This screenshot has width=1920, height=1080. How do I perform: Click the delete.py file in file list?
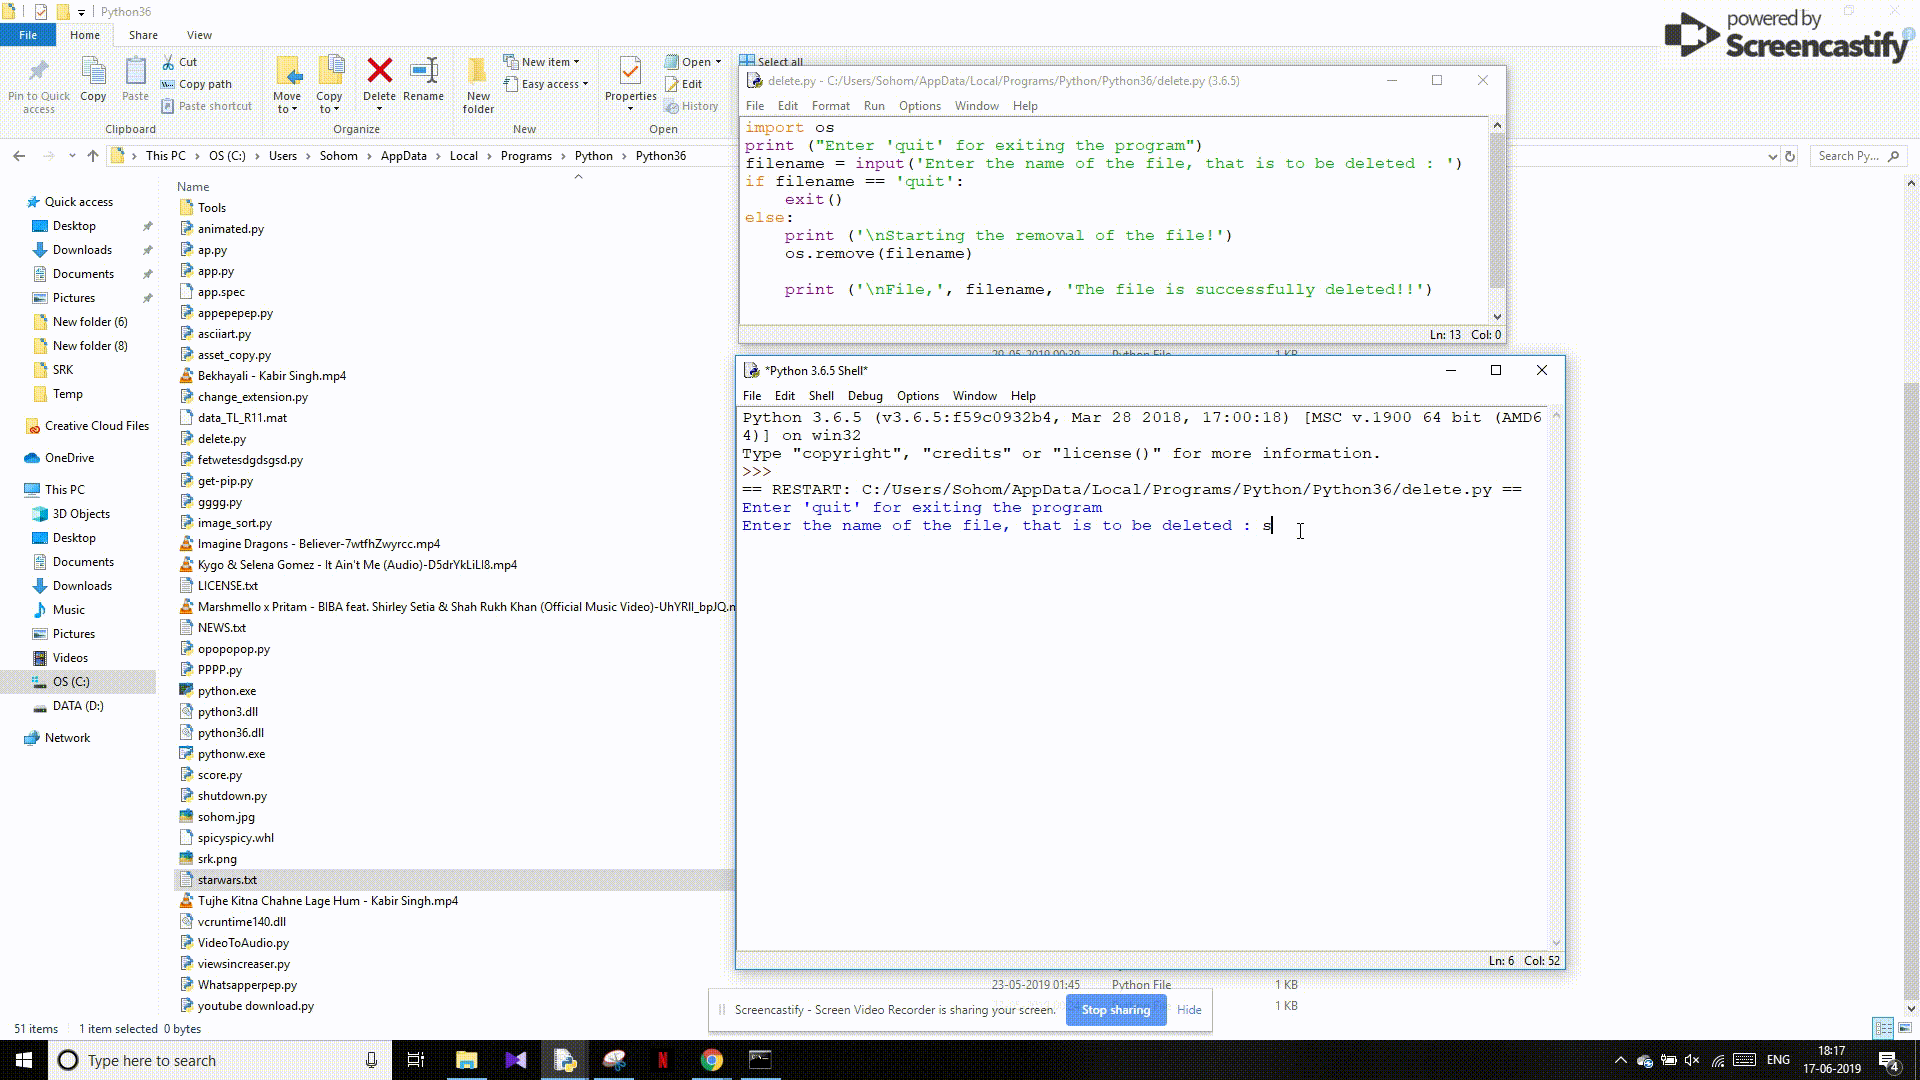click(x=222, y=438)
